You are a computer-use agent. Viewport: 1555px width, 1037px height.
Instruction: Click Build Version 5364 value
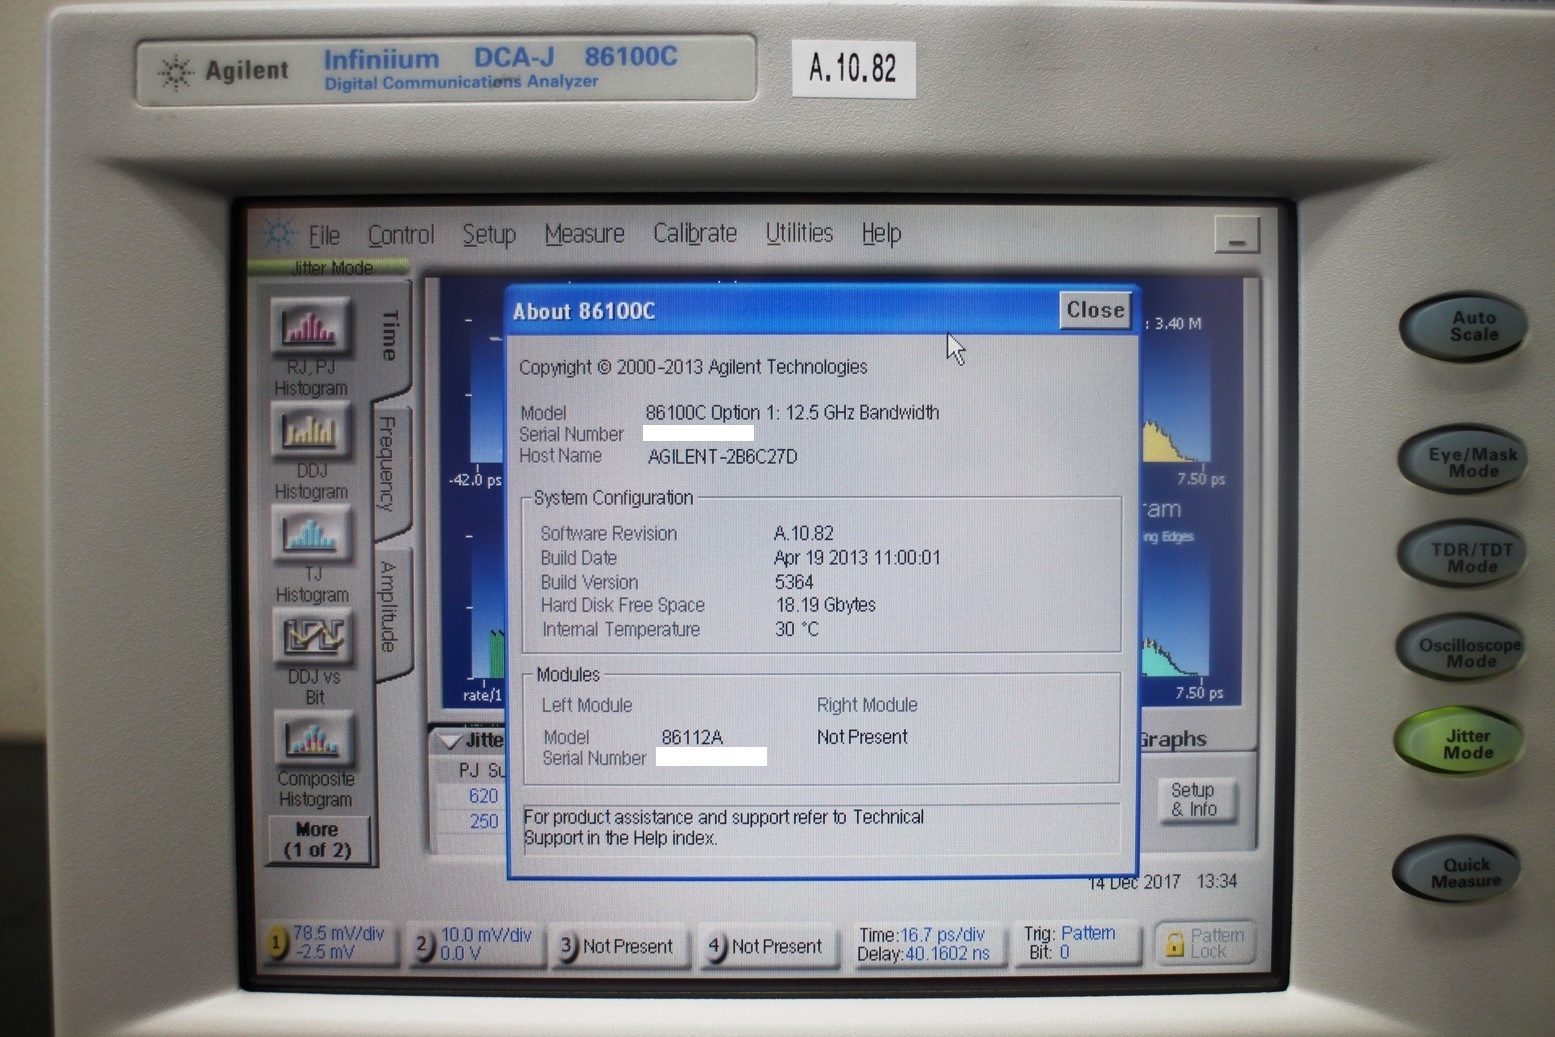(794, 582)
